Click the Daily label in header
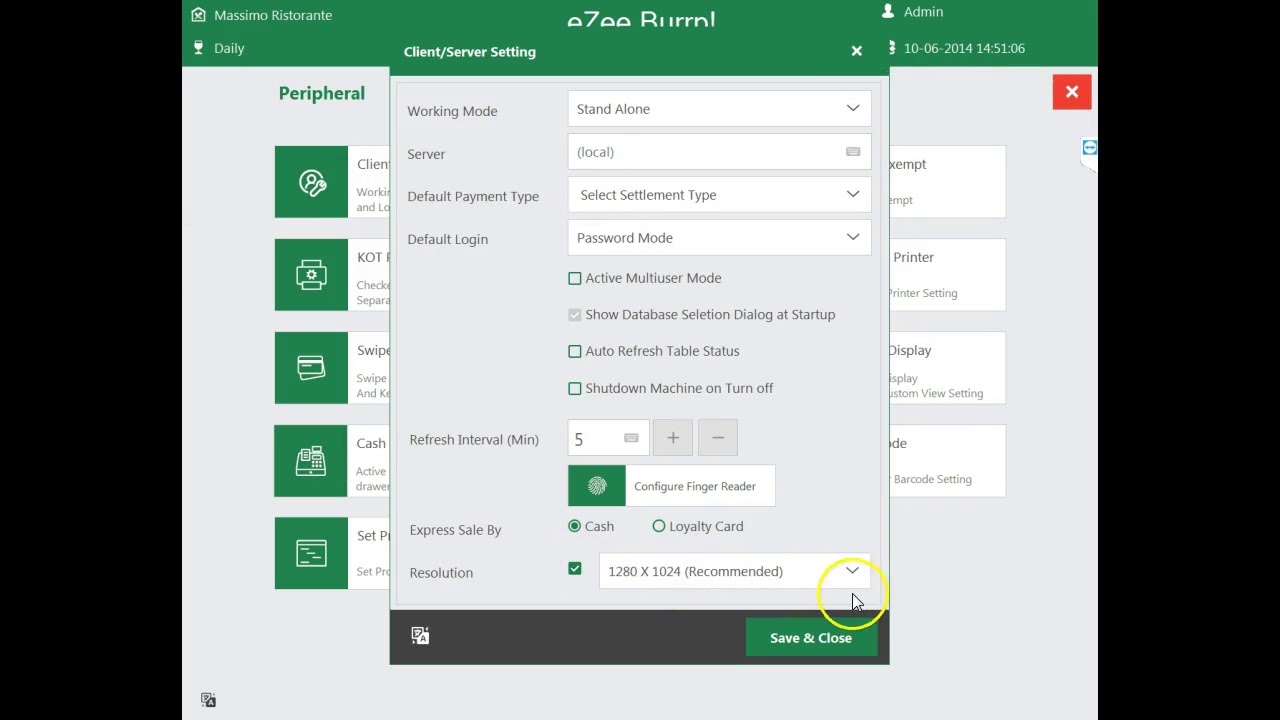 pyautogui.click(x=229, y=48)
